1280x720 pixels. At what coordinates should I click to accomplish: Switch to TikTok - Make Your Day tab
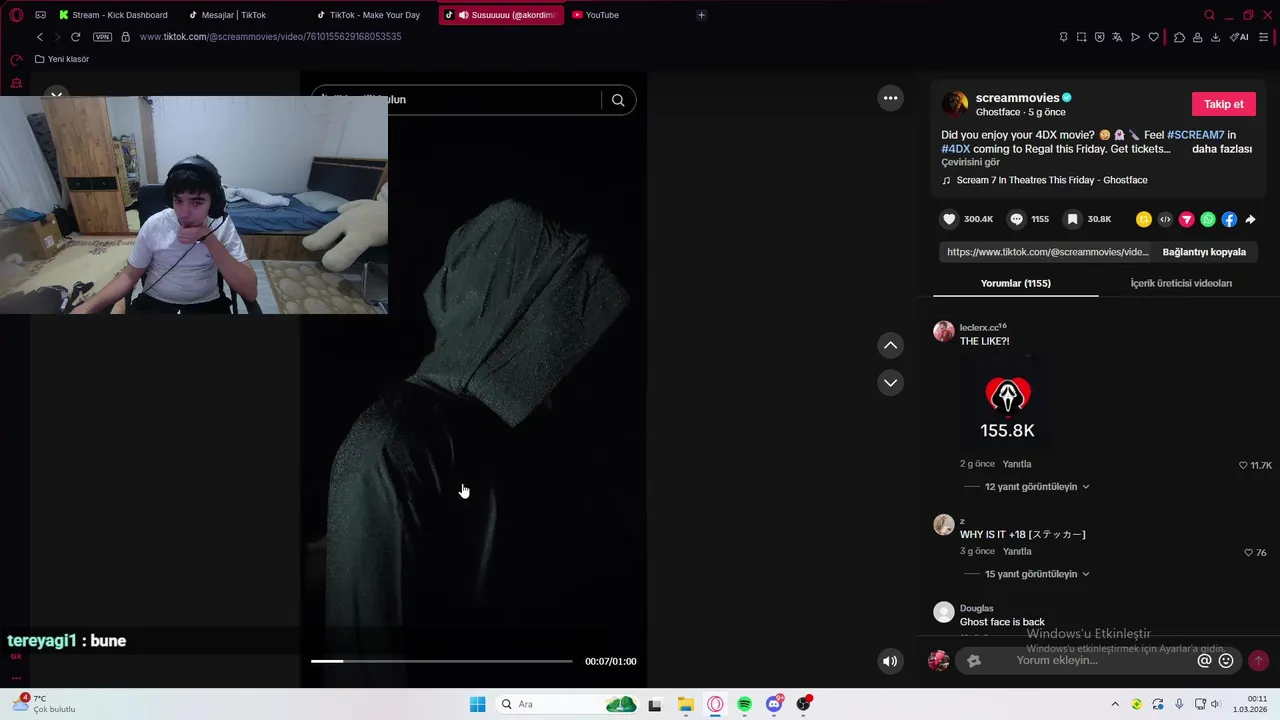pyautogui.click(x=372, y=15)
